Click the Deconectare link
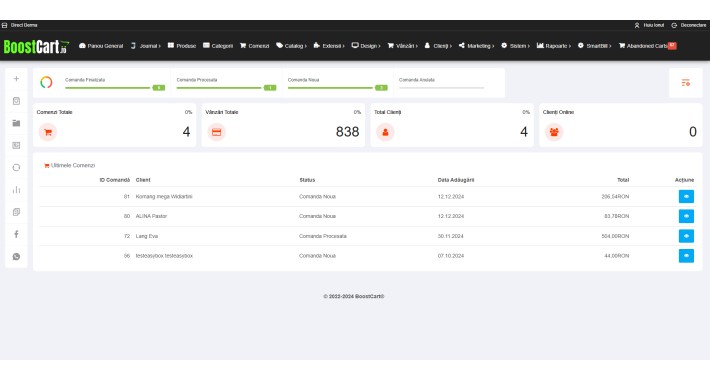Screen dimensions: 710x380 (x=693, y=25)
